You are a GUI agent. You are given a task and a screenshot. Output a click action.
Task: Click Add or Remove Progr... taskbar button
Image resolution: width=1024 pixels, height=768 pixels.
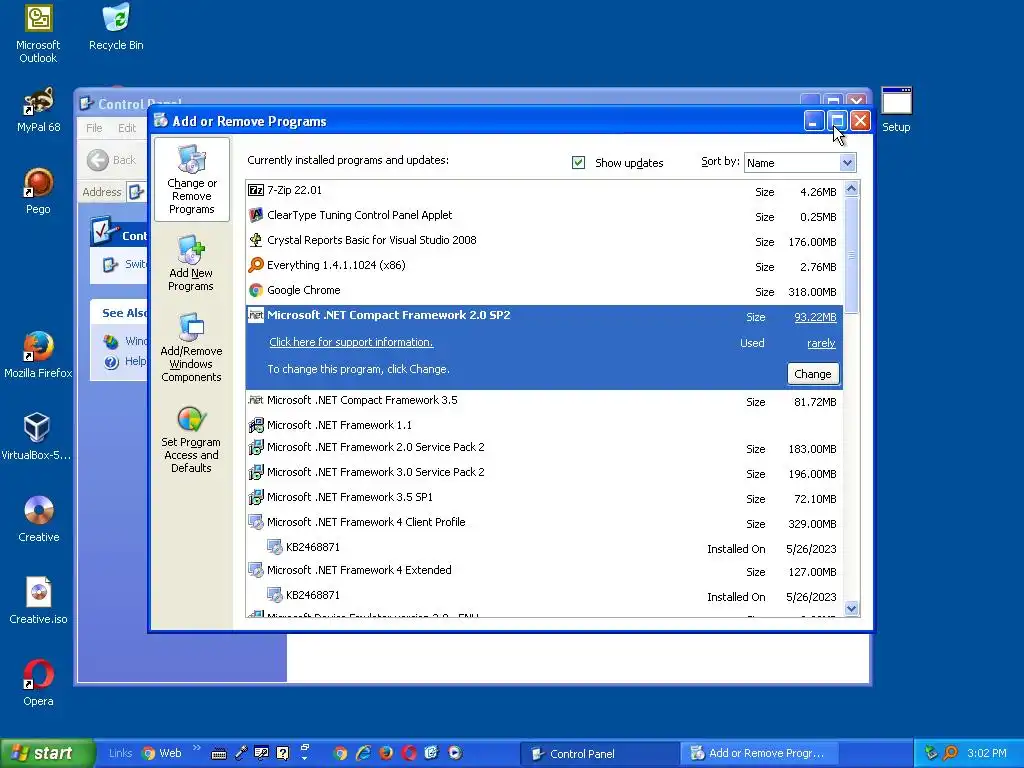pos(760,754)
